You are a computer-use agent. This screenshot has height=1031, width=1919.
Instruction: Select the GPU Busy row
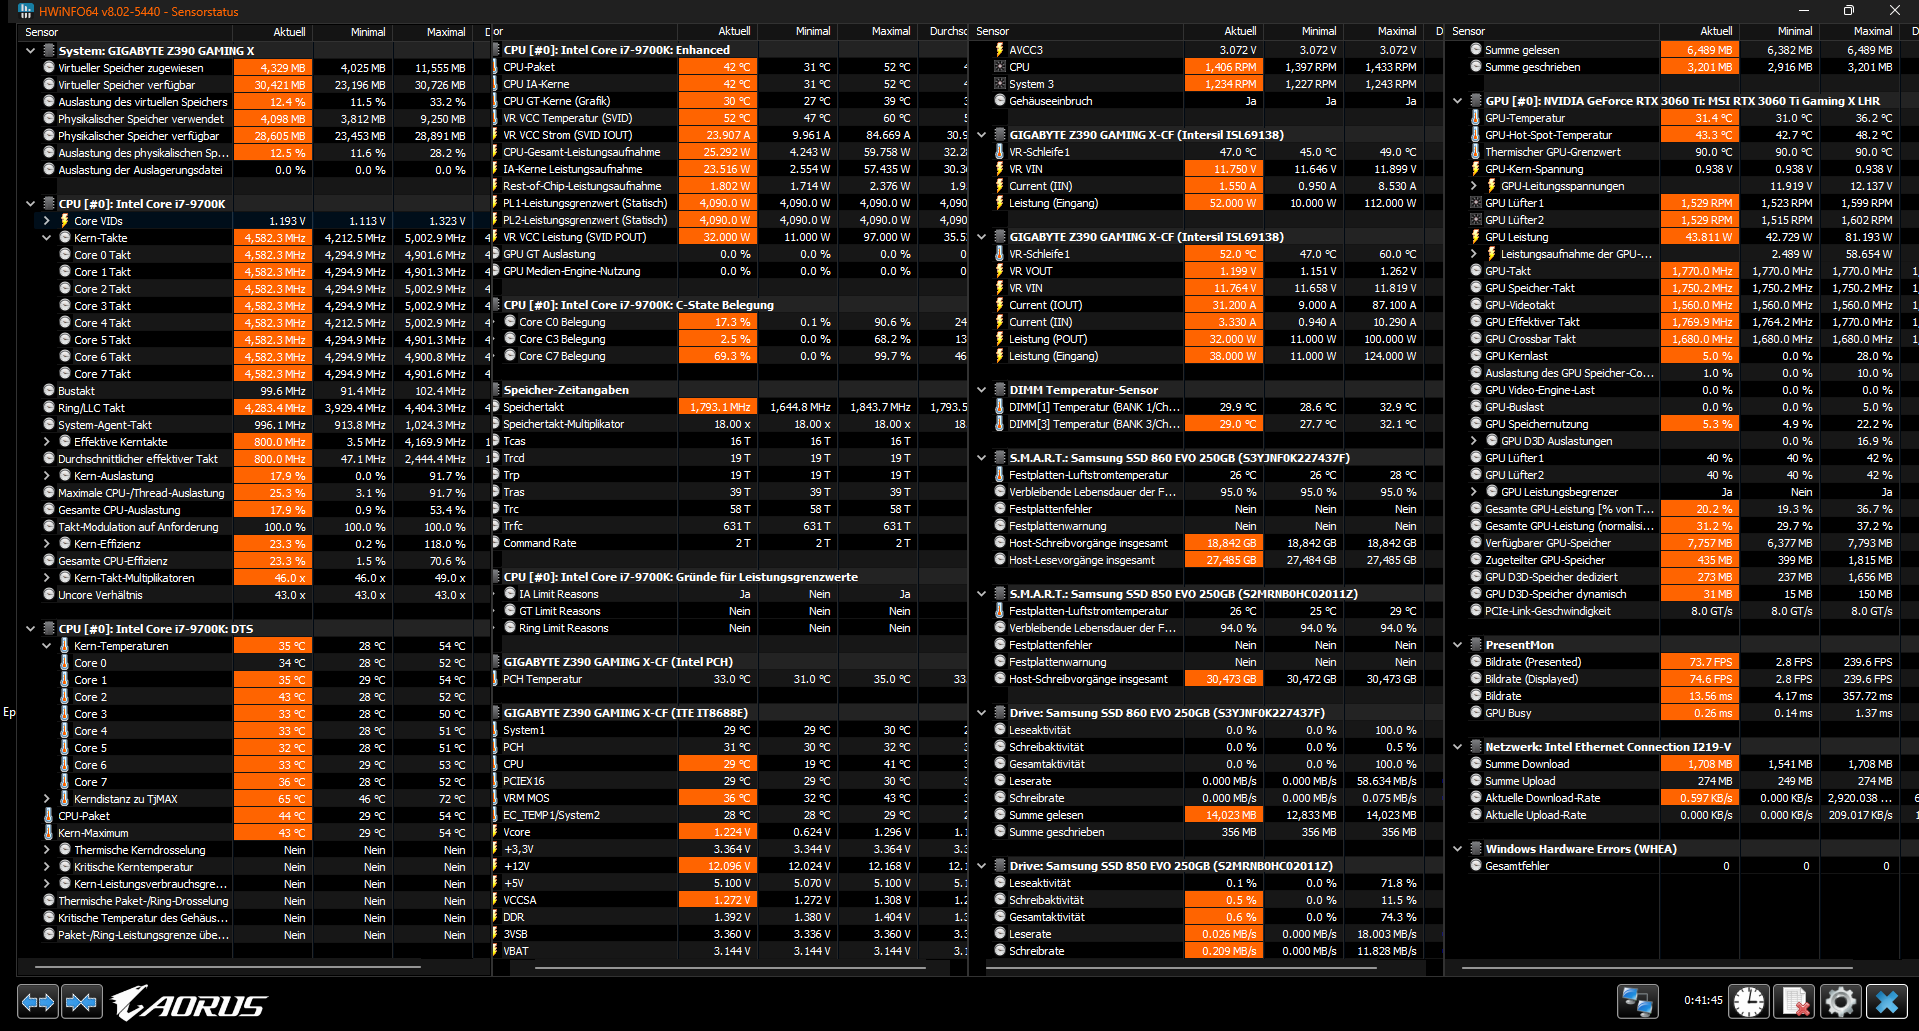1682,713
